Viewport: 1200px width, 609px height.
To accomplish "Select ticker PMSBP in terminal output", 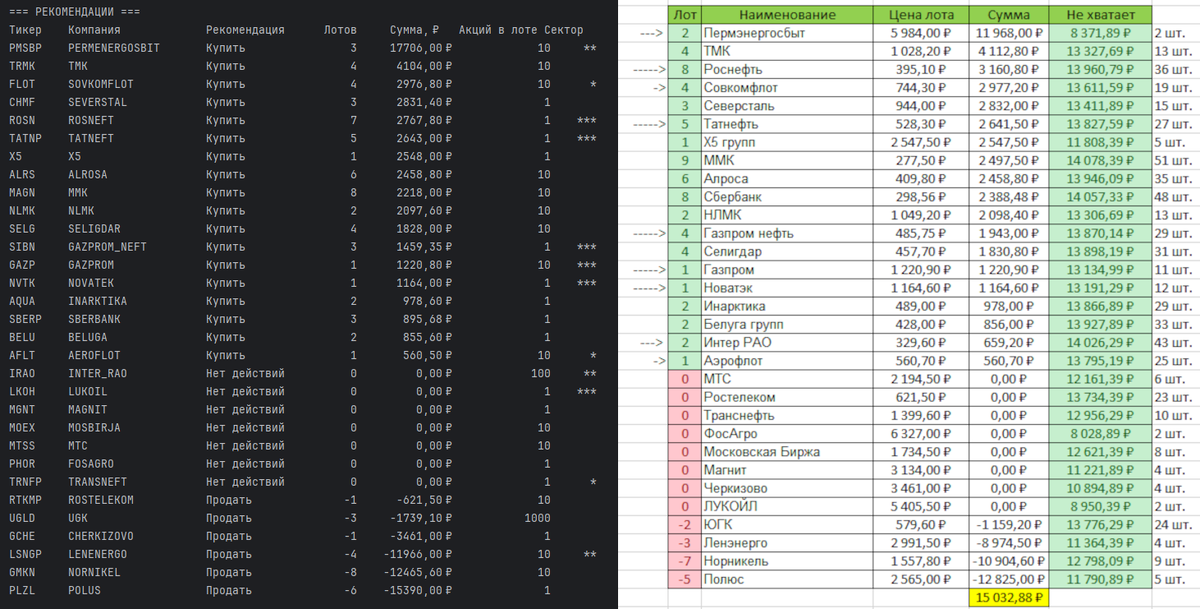I will 24,48.
